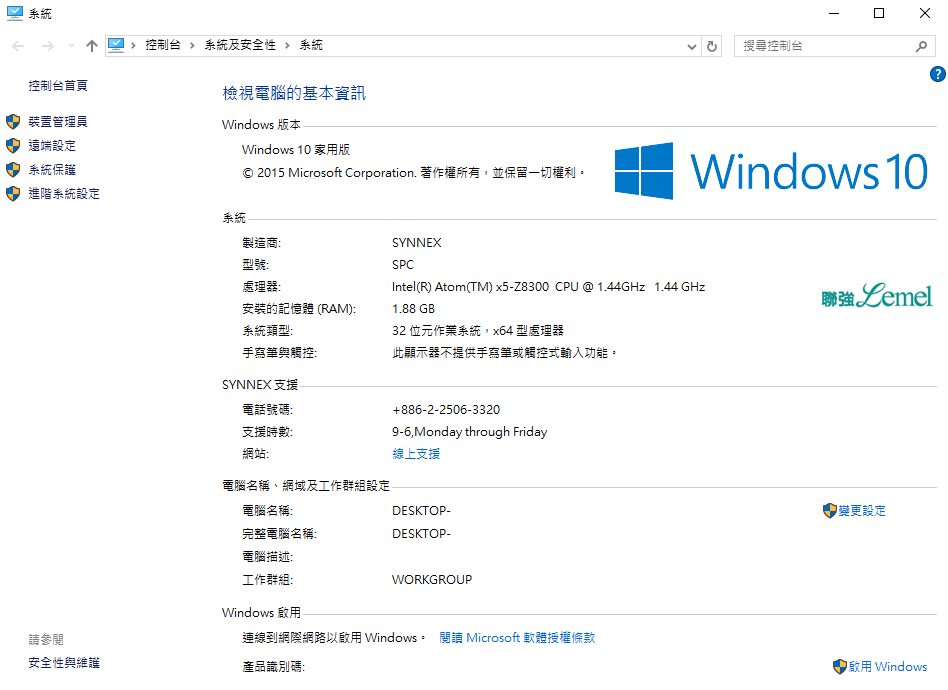Click the system icon in title bar
The image size is (948, 690).
tap(15, 13)
